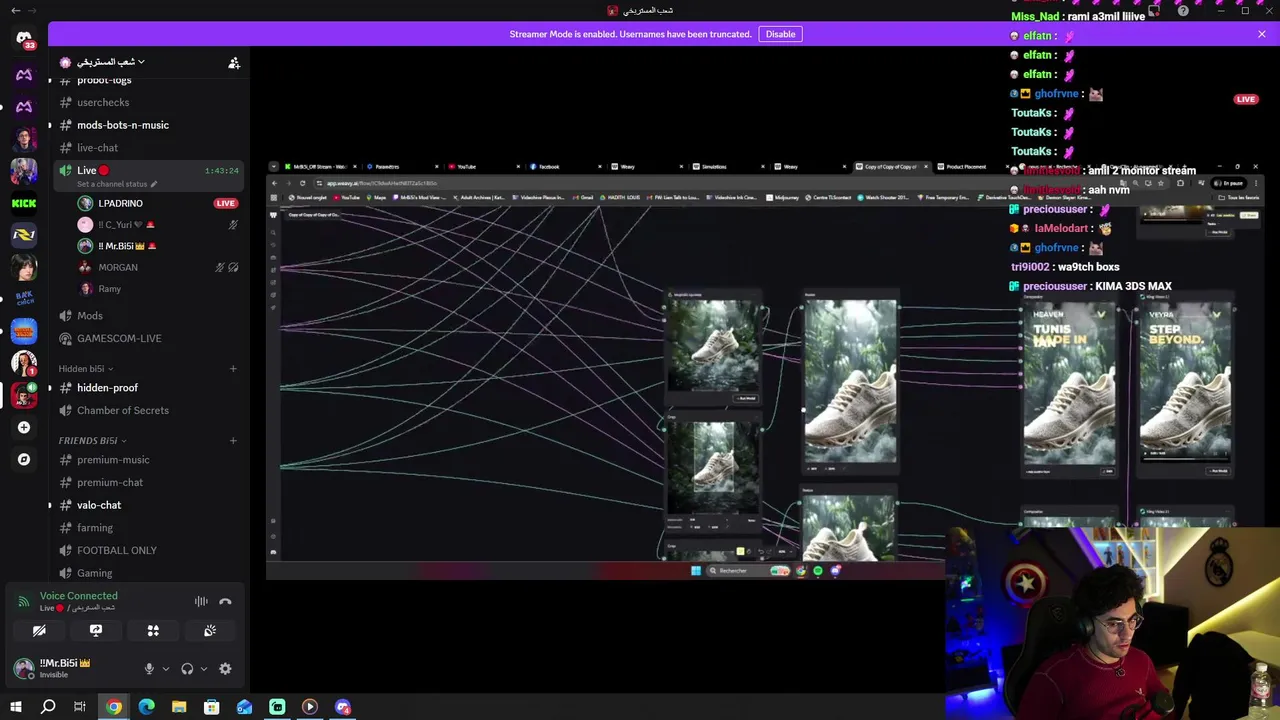
Task: Click the LIVE badge next to LPADRINO
Action: point(225,203)
